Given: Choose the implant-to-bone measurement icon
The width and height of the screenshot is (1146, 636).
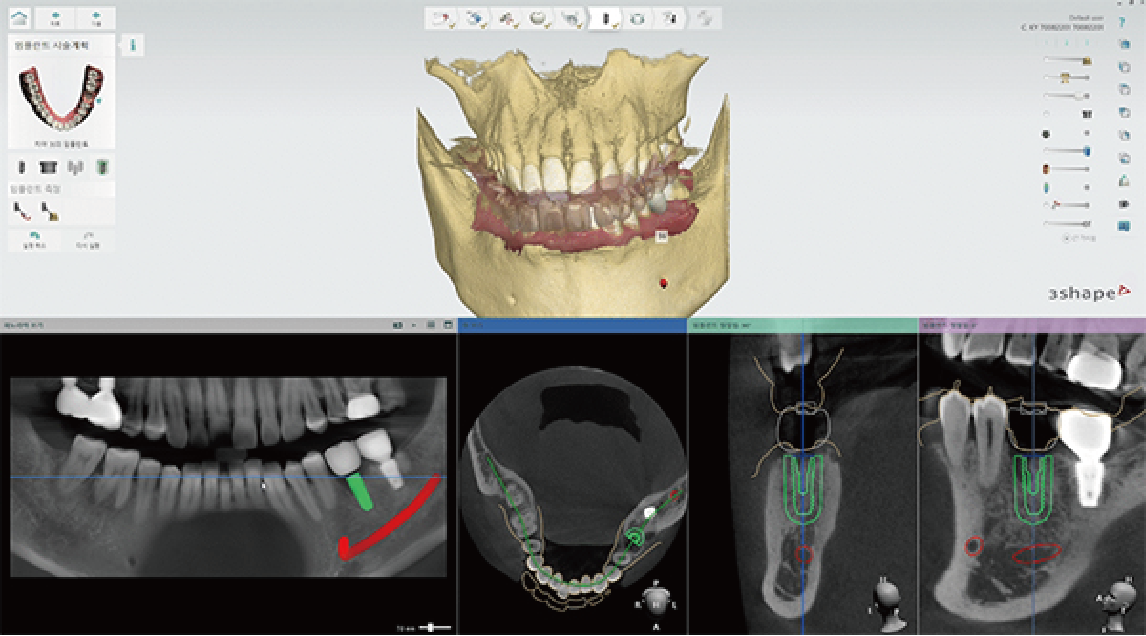Looking at the screenshot, I should click(49, 212).
